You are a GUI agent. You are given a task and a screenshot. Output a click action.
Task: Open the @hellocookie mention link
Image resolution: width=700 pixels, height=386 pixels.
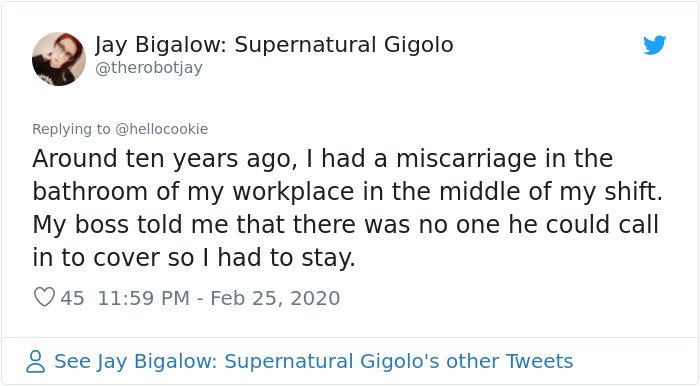pyautogui.click(x=162, y=129)
